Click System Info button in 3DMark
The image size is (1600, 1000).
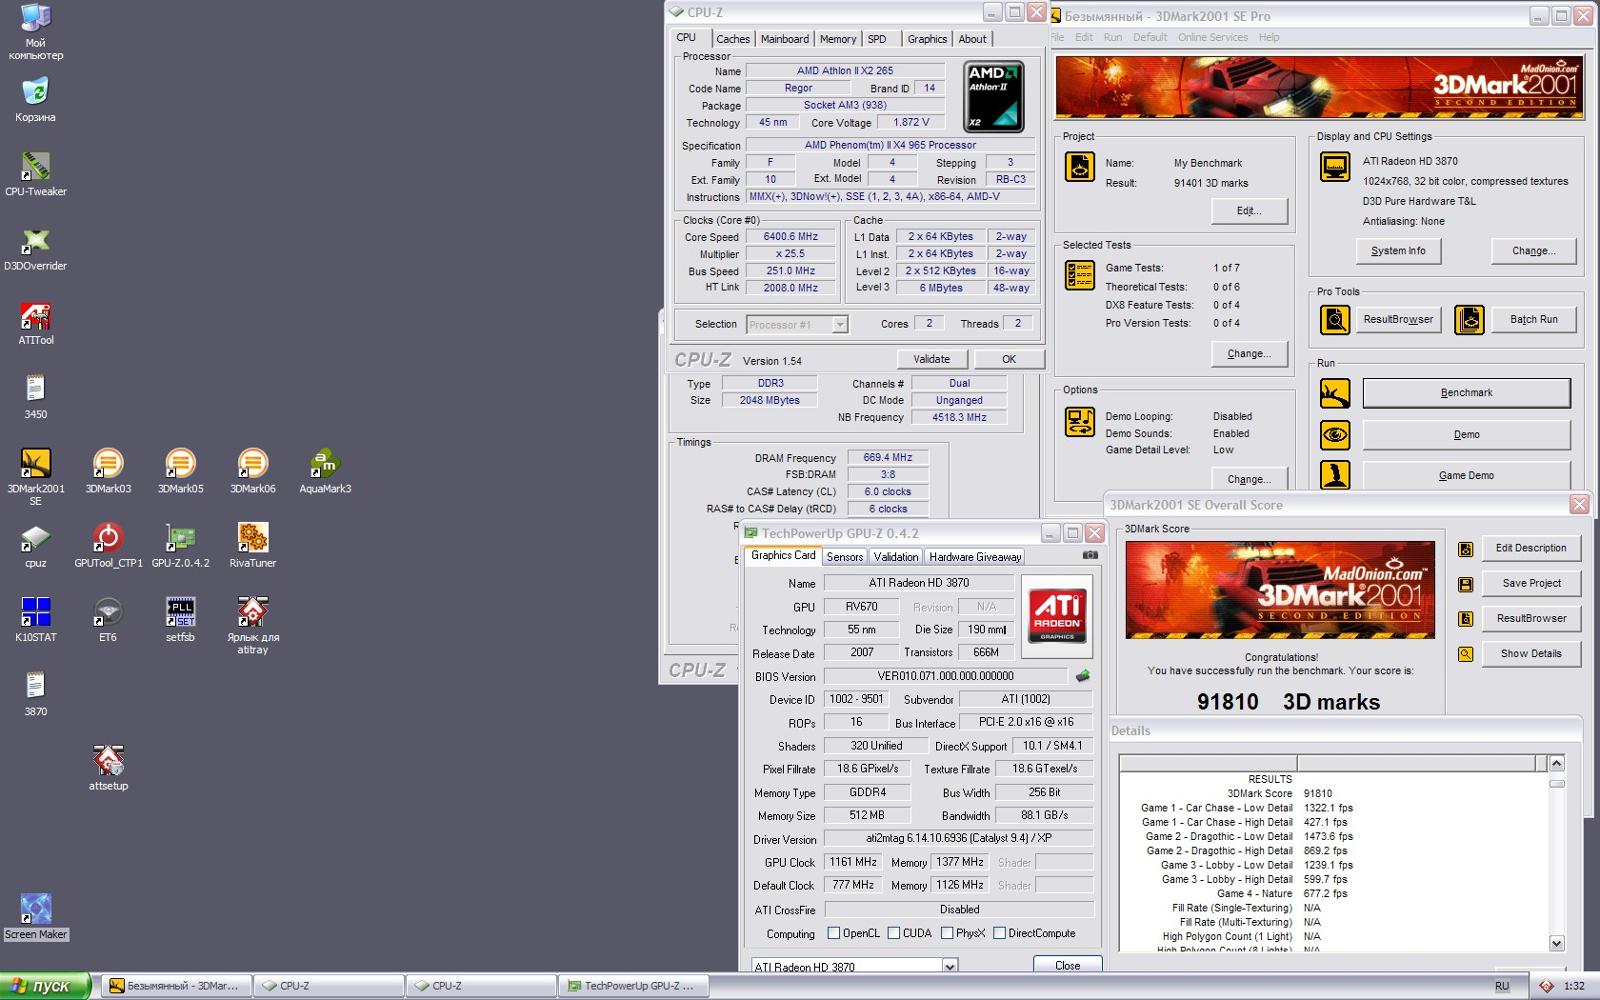point(1398,251)
